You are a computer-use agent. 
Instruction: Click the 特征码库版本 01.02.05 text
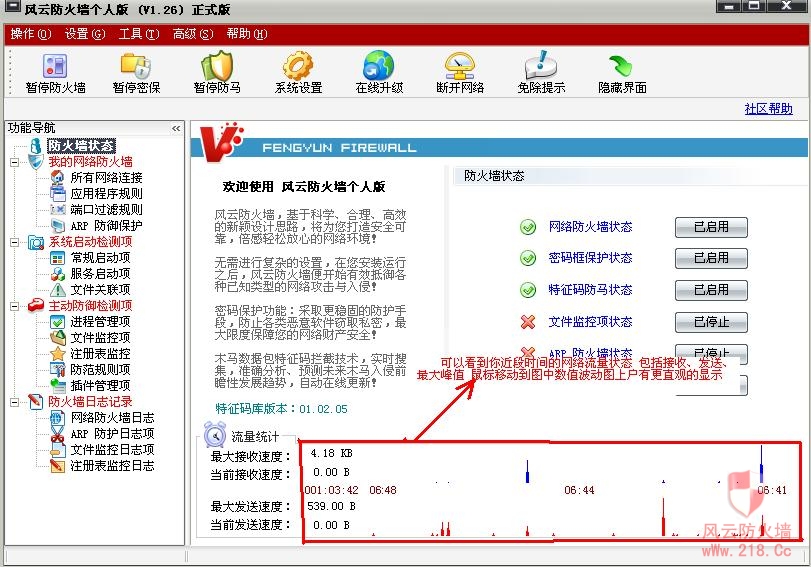point(281,409)
